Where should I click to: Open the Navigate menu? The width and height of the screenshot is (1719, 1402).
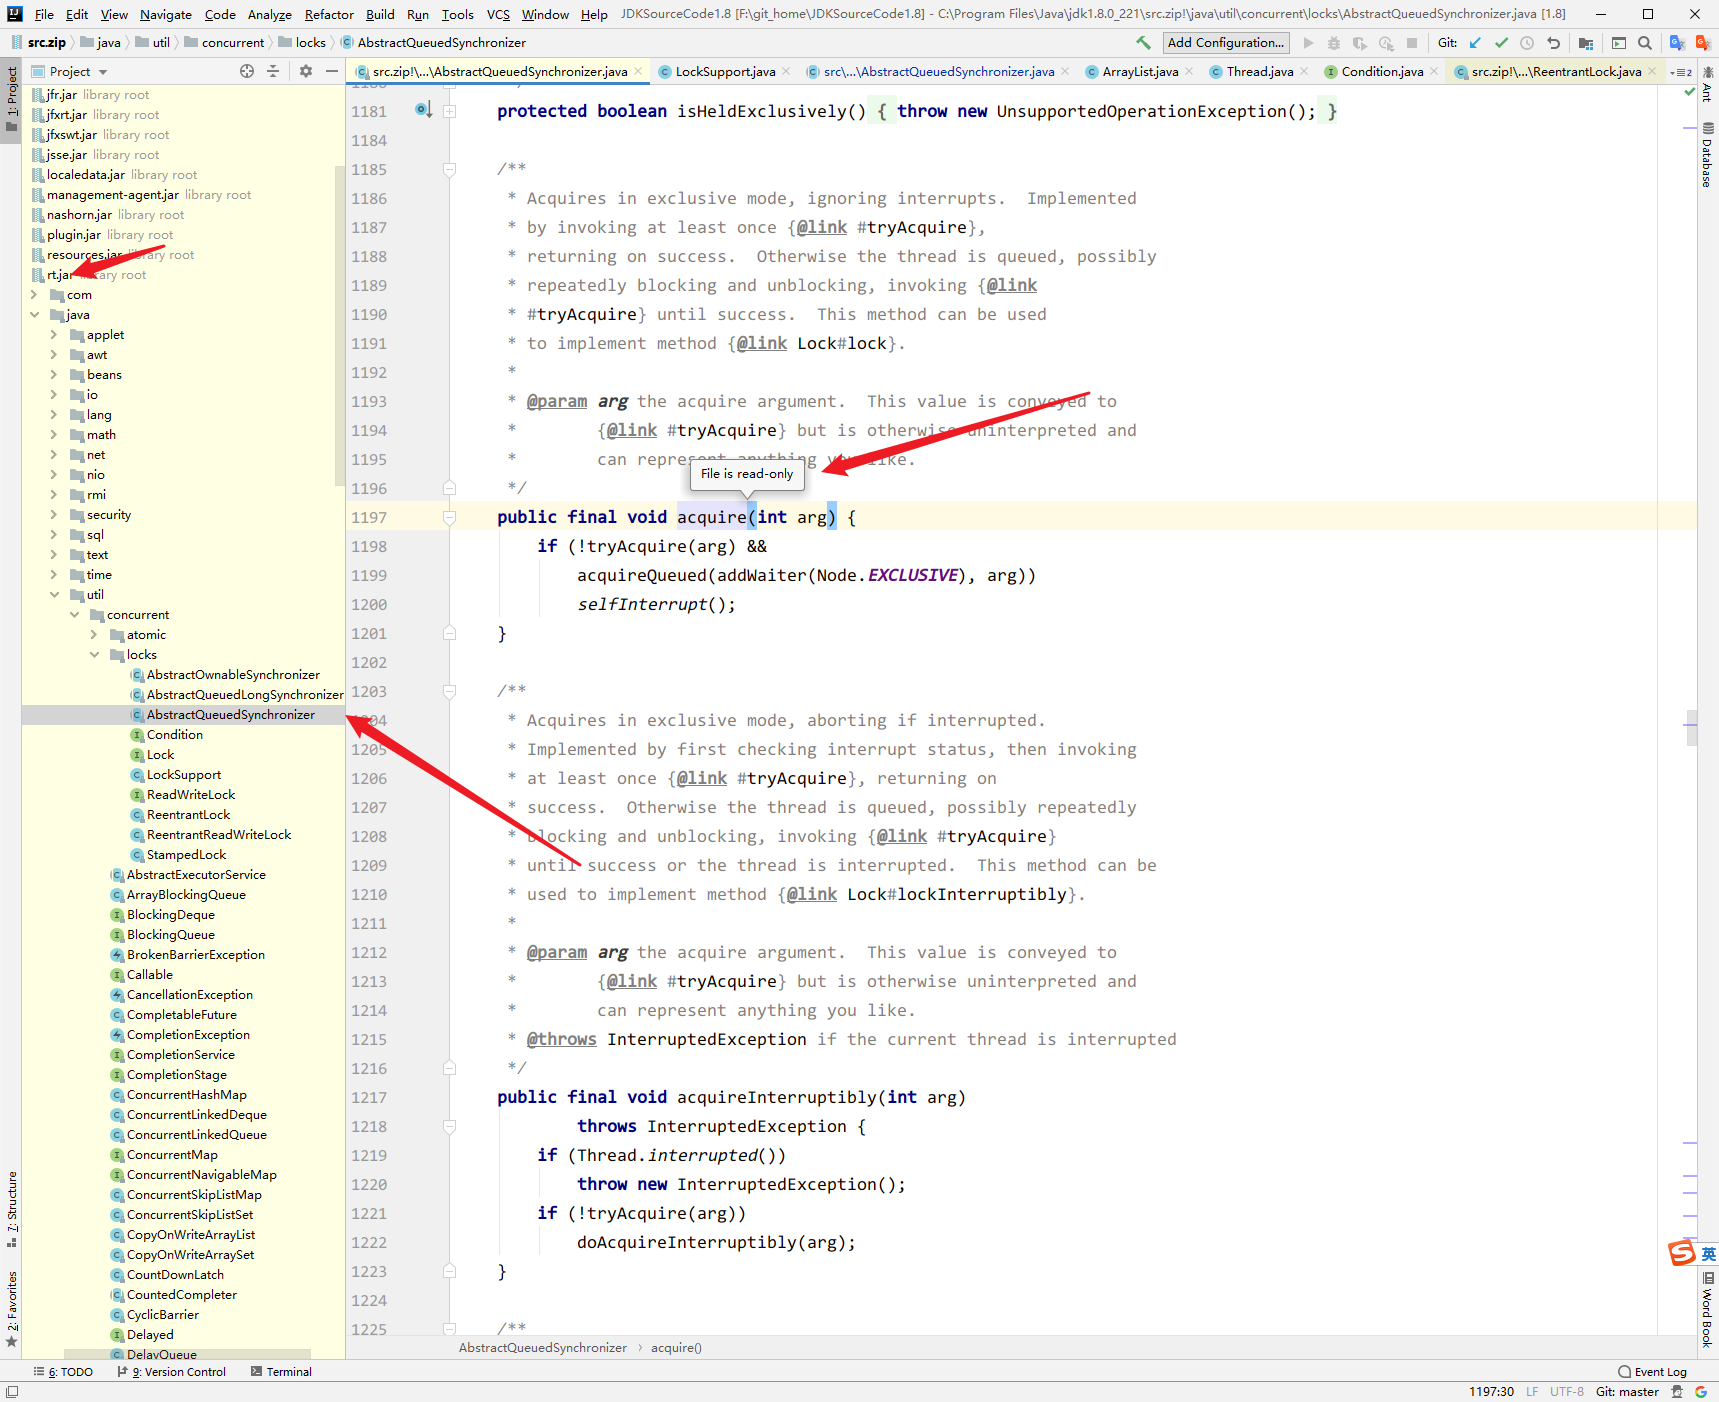coord(166,14)
